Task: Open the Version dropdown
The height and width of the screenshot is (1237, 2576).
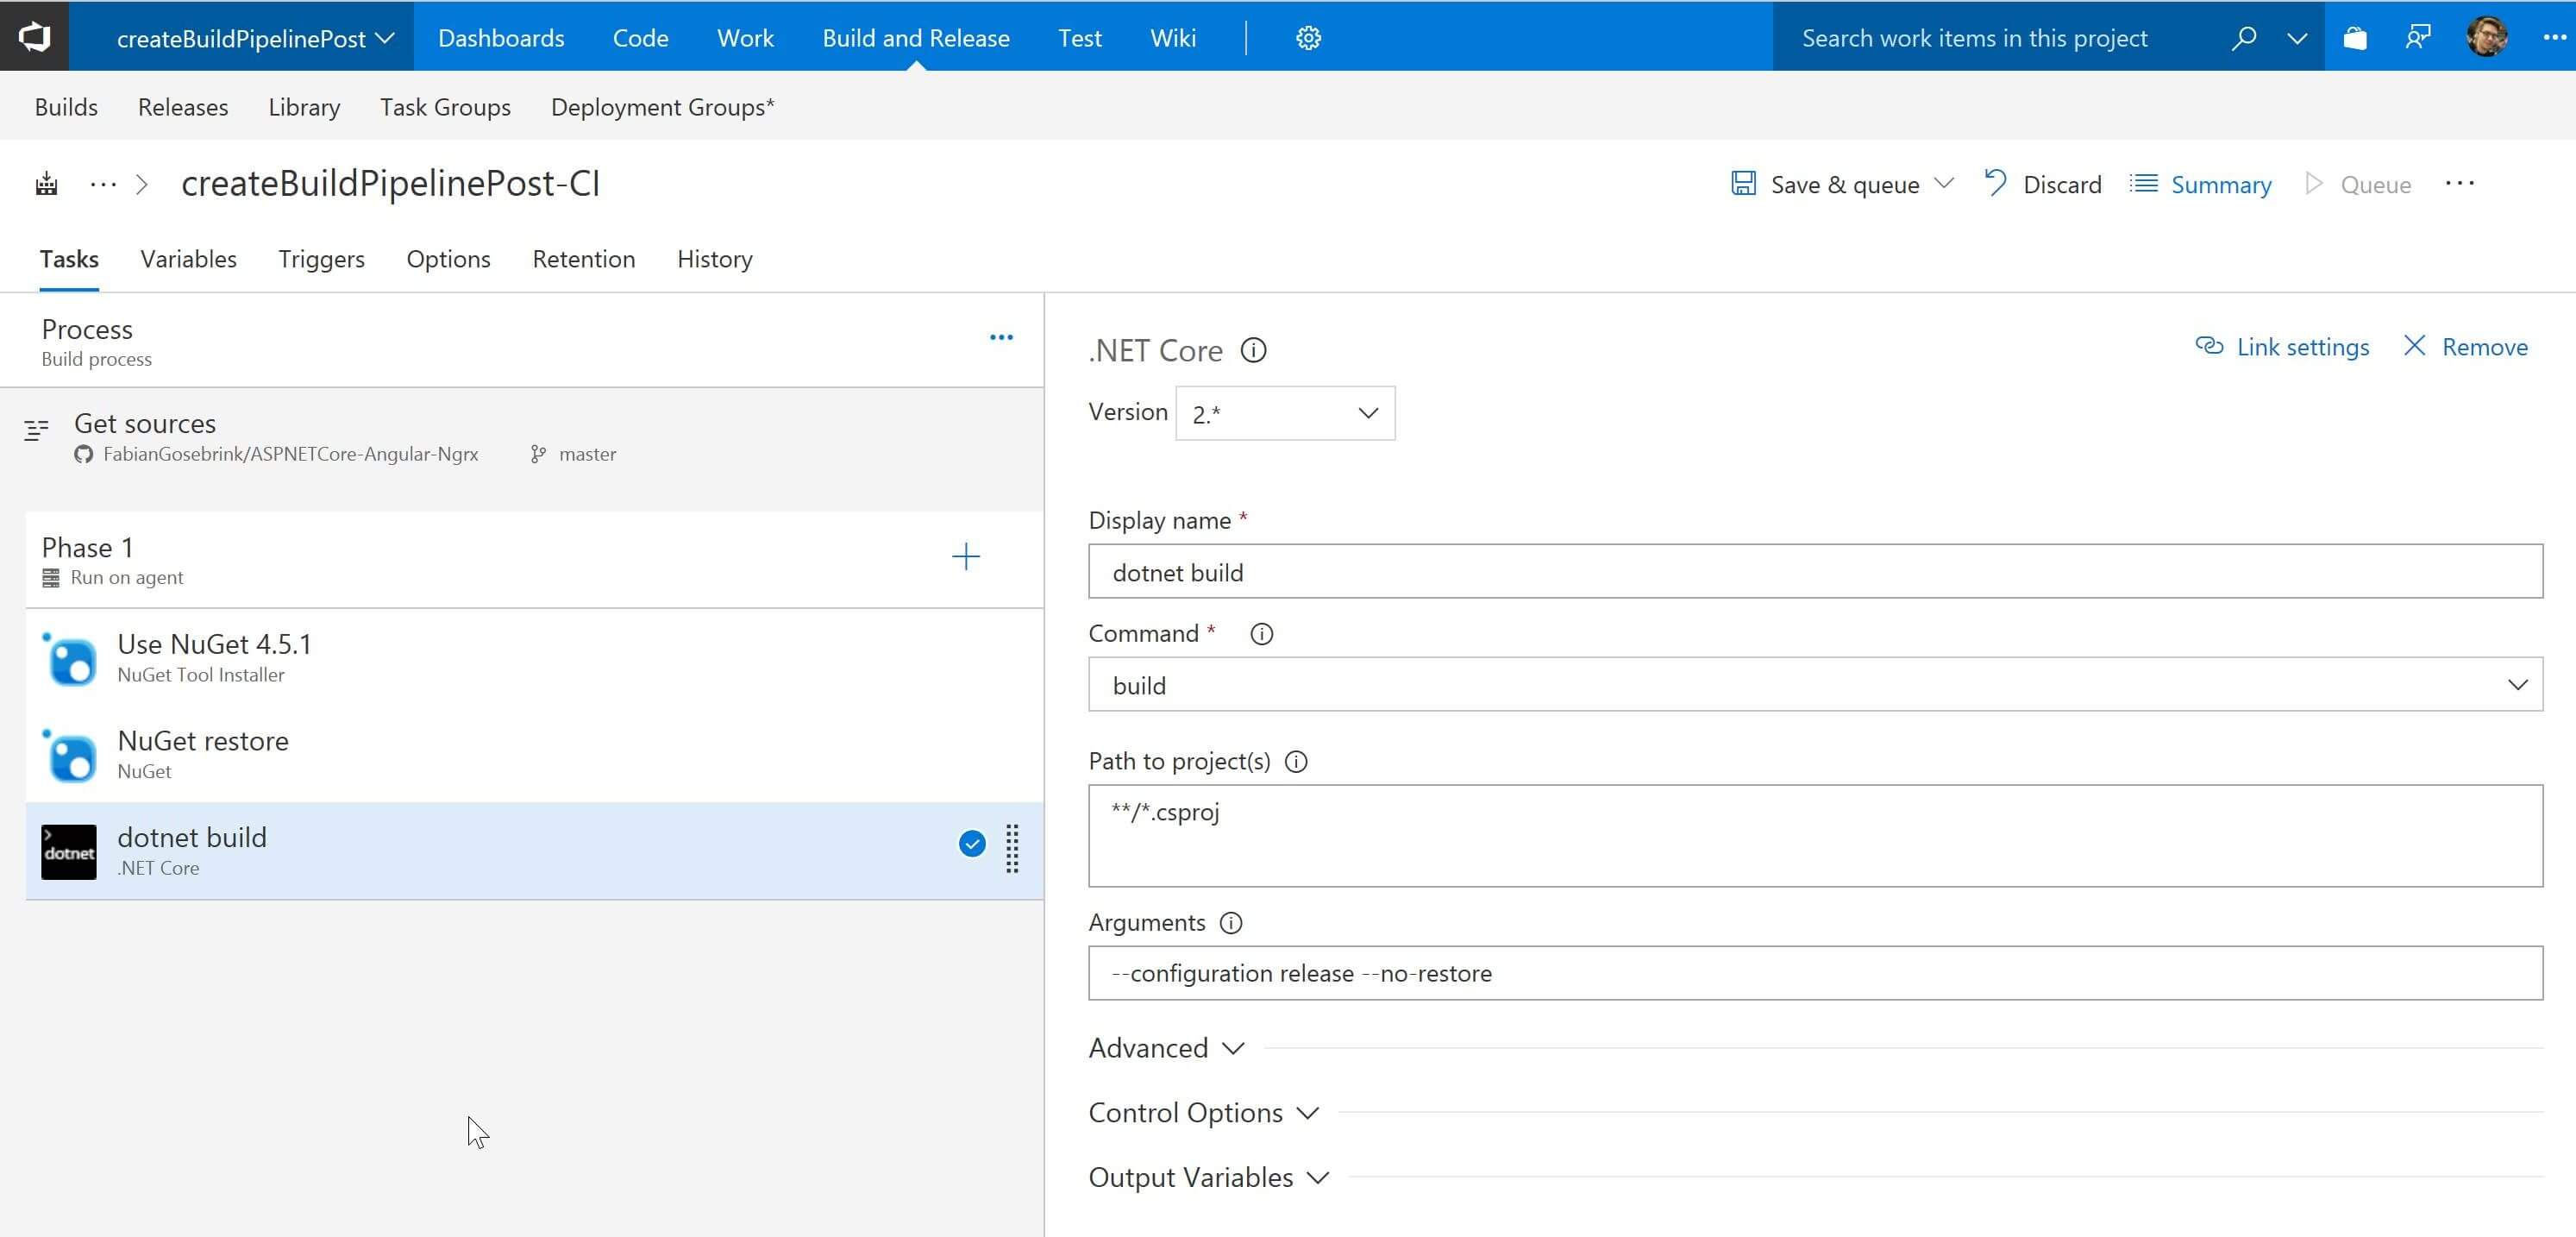Action: coord(1285,413)
